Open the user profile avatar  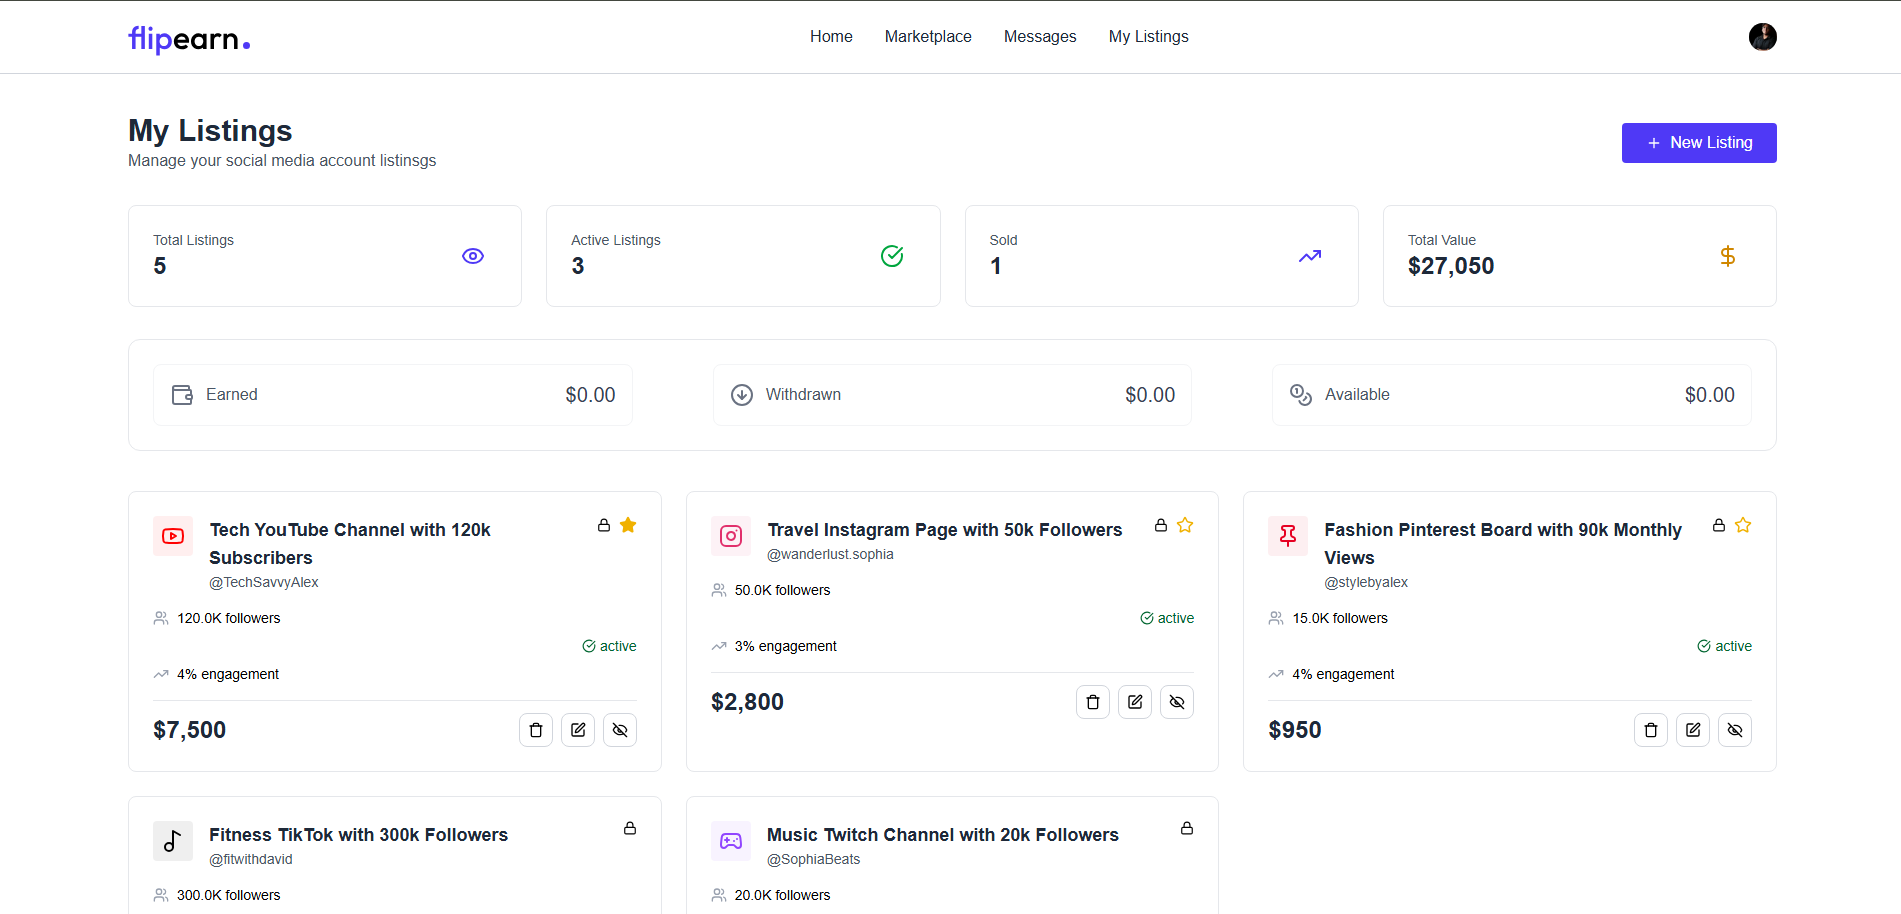click(1762, 37)
